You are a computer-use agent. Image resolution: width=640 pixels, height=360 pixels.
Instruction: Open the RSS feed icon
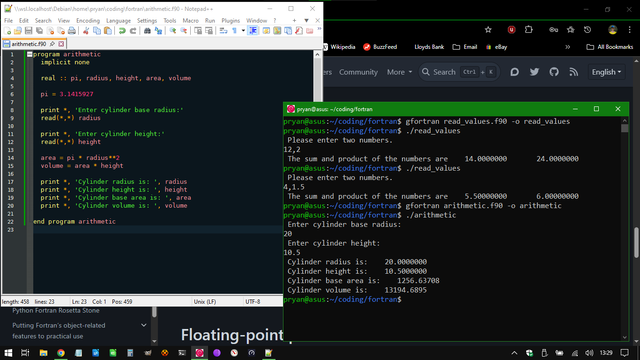pyautogui.click(x=574, y=72)
